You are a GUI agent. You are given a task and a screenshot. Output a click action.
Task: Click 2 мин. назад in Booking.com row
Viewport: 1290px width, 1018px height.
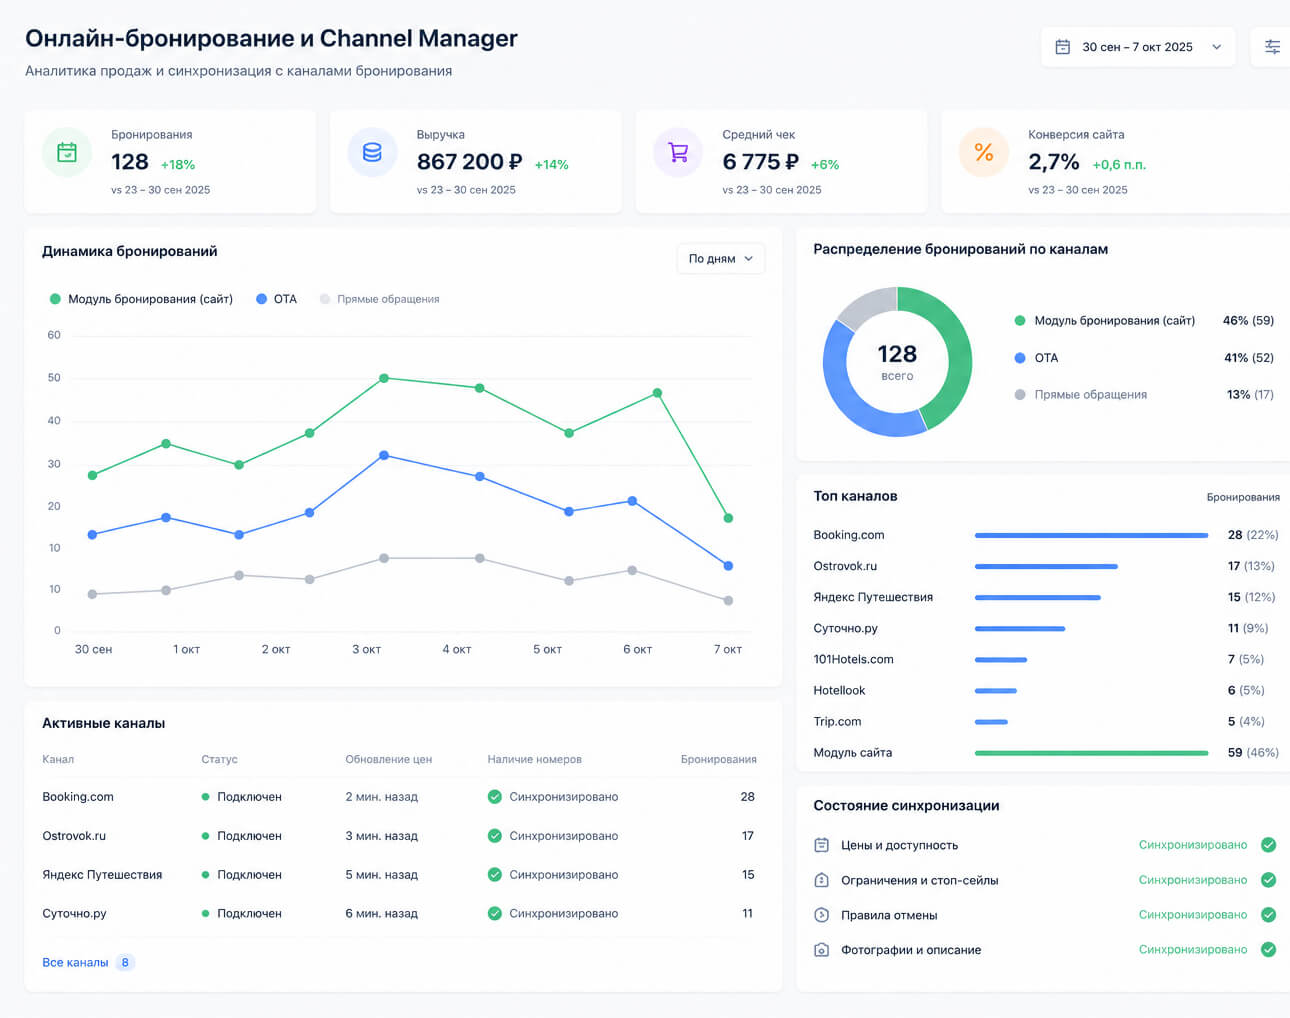[x=382, y=797]
